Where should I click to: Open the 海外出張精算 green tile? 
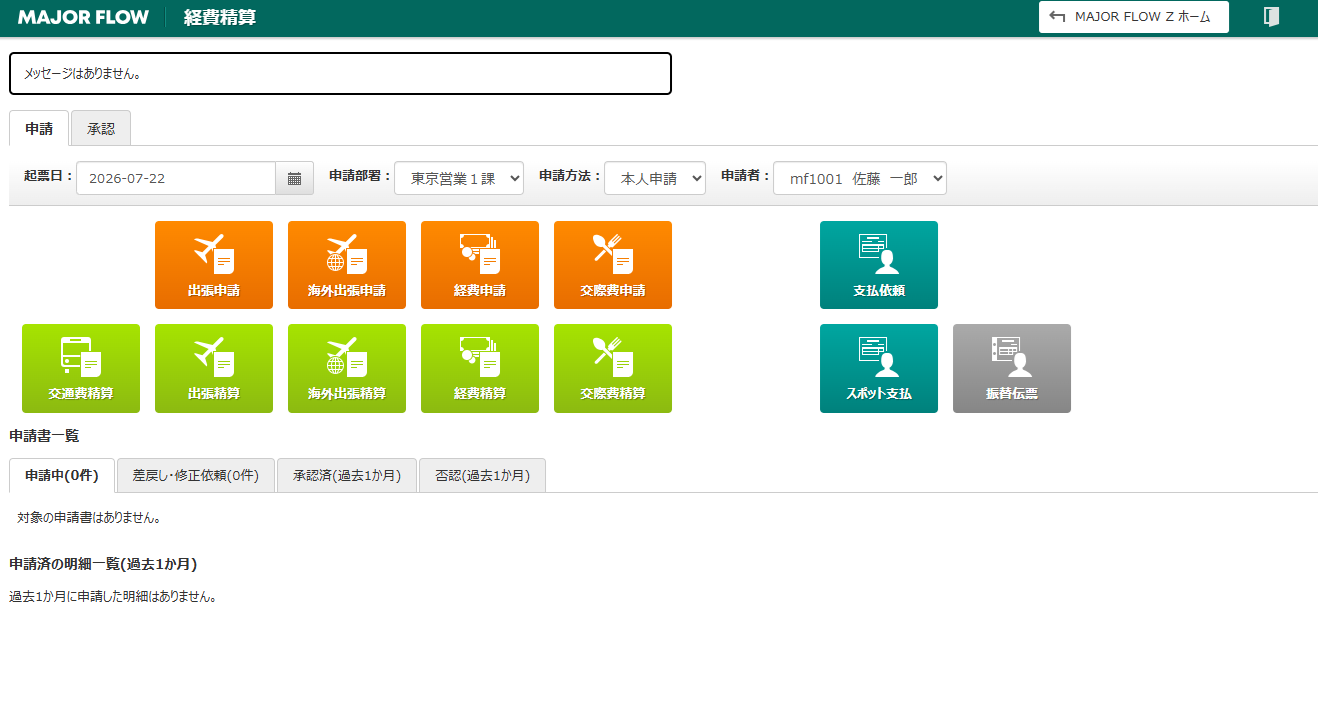pos(347,368)
